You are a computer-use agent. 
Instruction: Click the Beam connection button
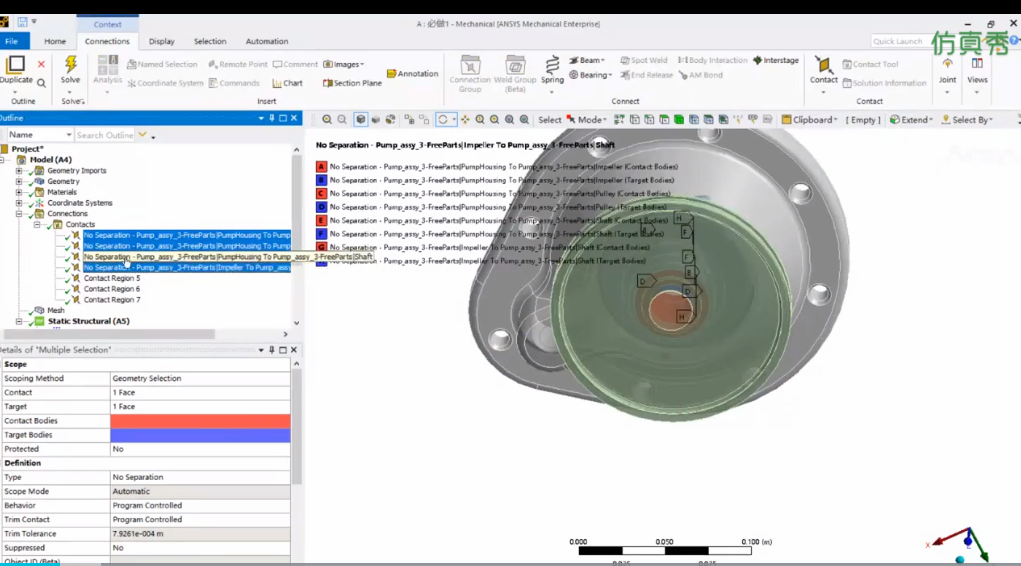pos(587,60)
